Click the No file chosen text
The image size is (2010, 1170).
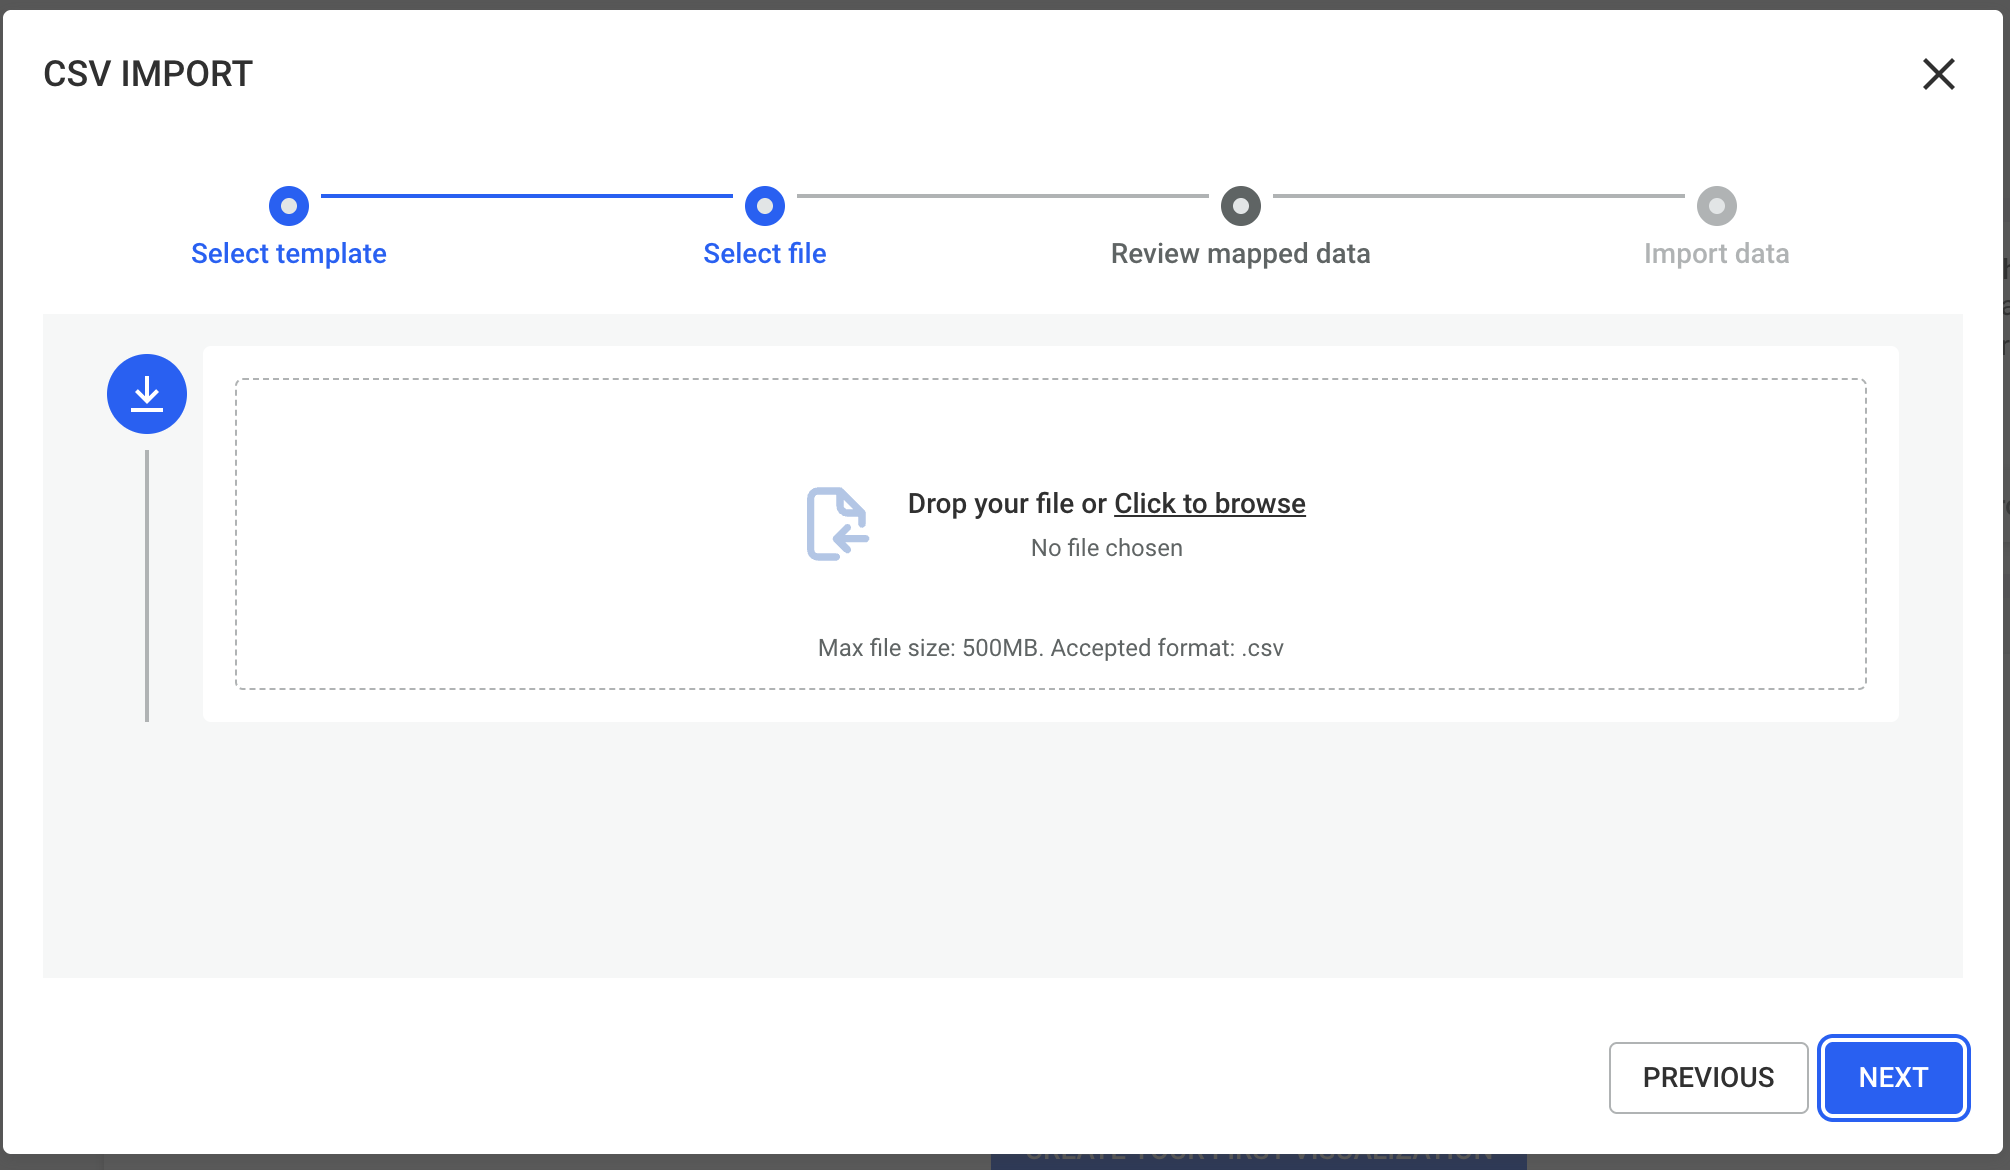(x=1106, y=548)
